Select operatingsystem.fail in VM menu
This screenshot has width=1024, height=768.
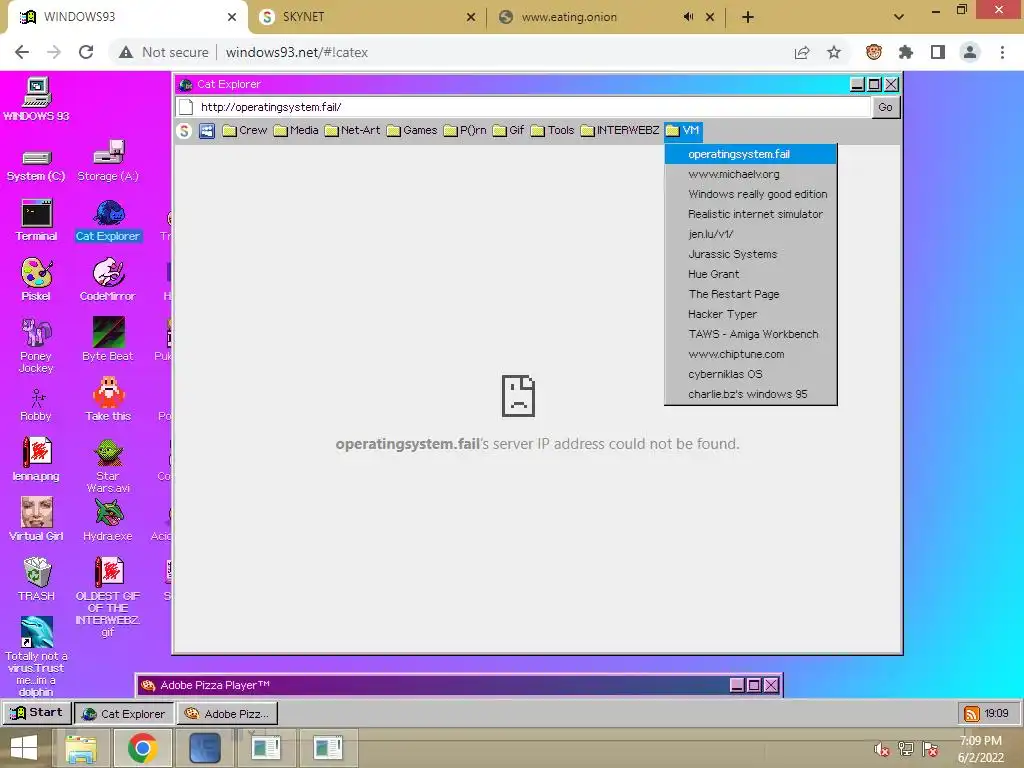750,154
